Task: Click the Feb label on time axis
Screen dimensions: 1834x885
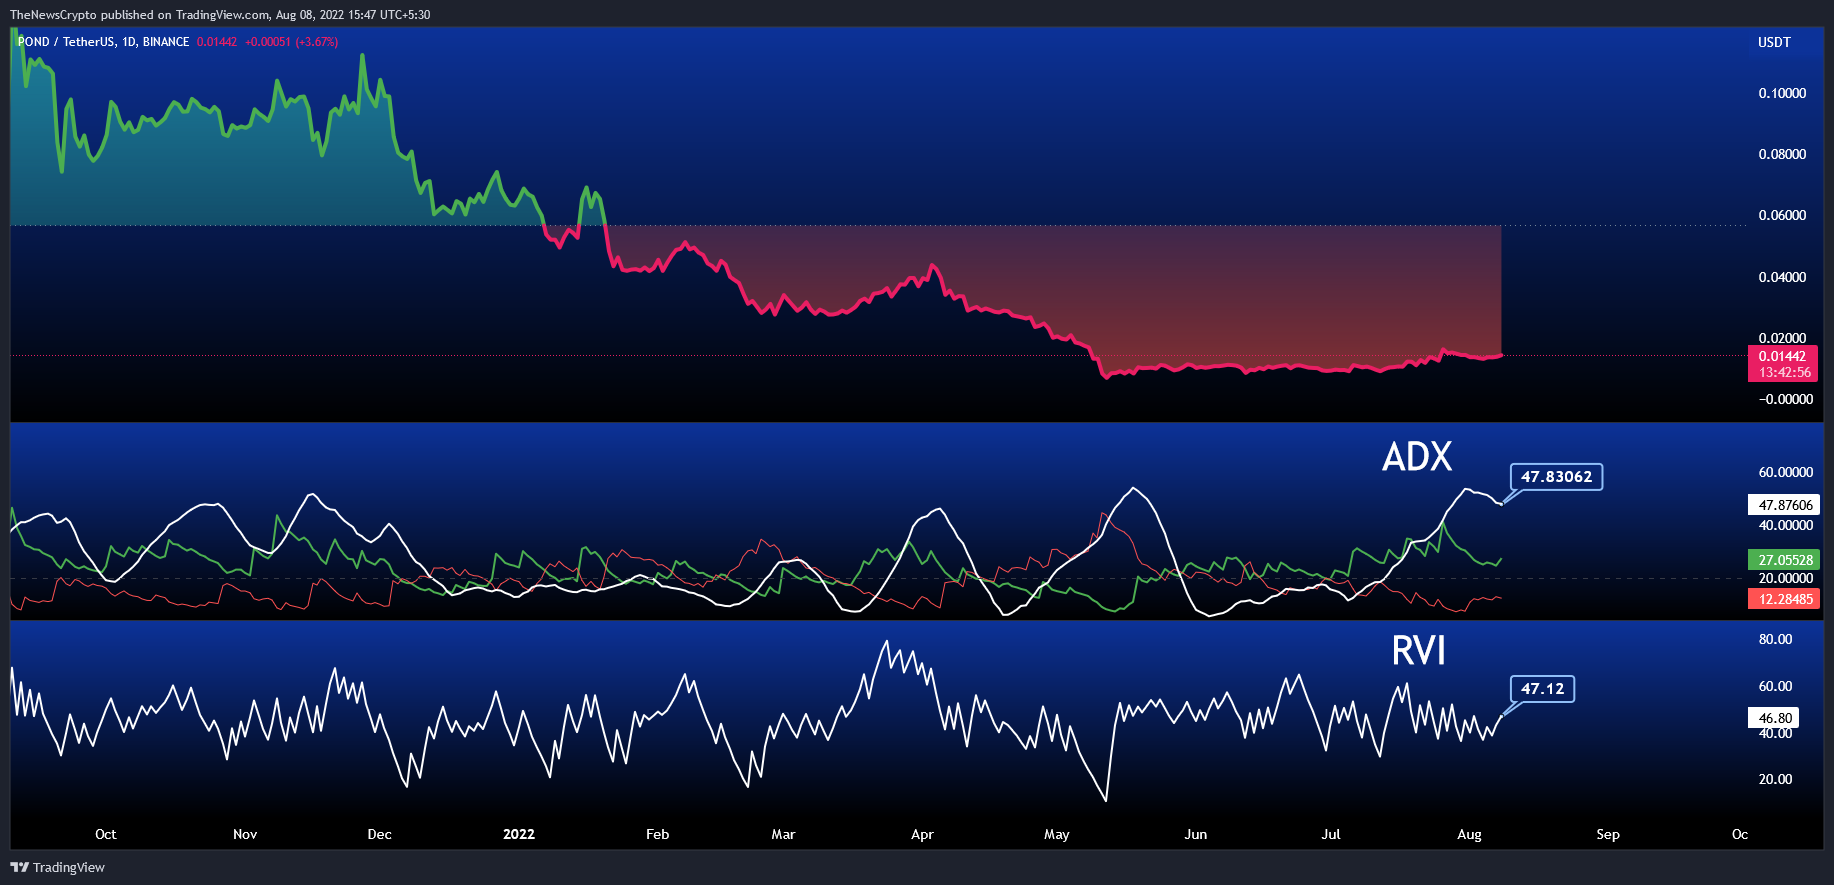Action: click(x=657, y=834)
